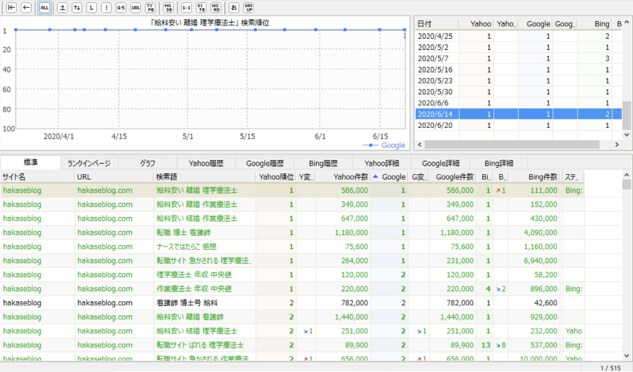This screenshot has width=633, height=372.
Task: Switch to the Yahoo履歴 tab
Action: 206,163
